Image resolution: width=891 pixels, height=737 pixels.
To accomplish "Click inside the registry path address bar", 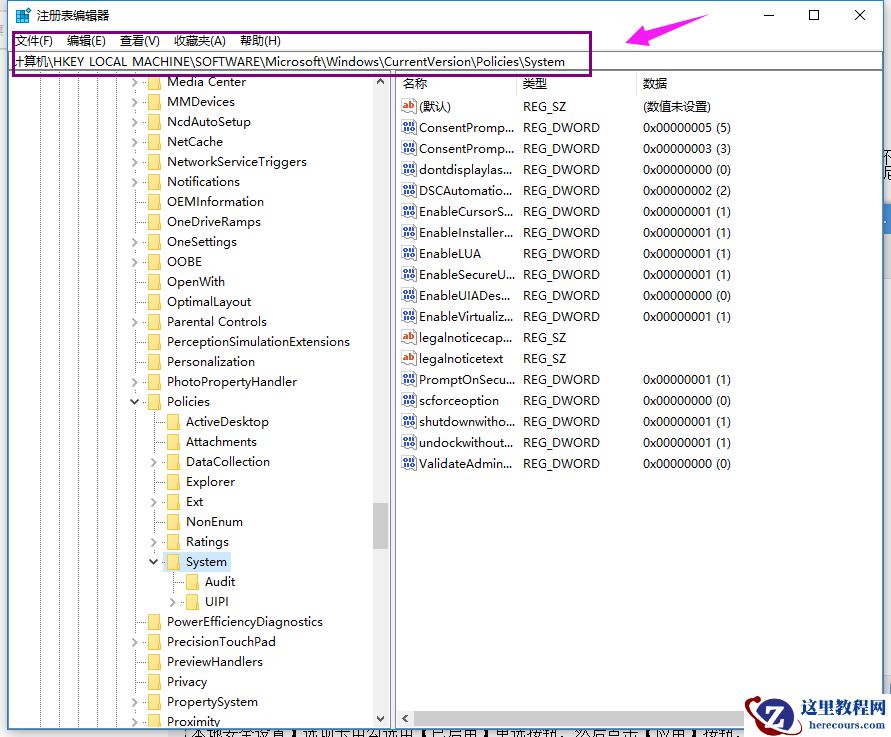I will 300,61.
